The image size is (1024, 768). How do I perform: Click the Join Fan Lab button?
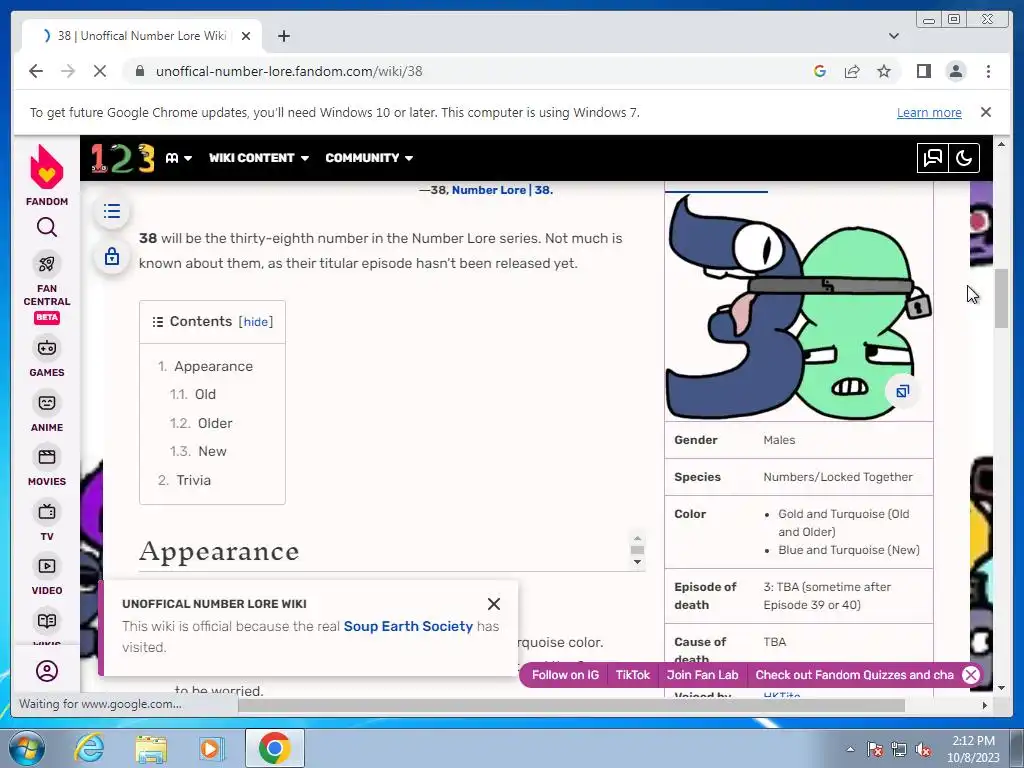tap(702, 675)
